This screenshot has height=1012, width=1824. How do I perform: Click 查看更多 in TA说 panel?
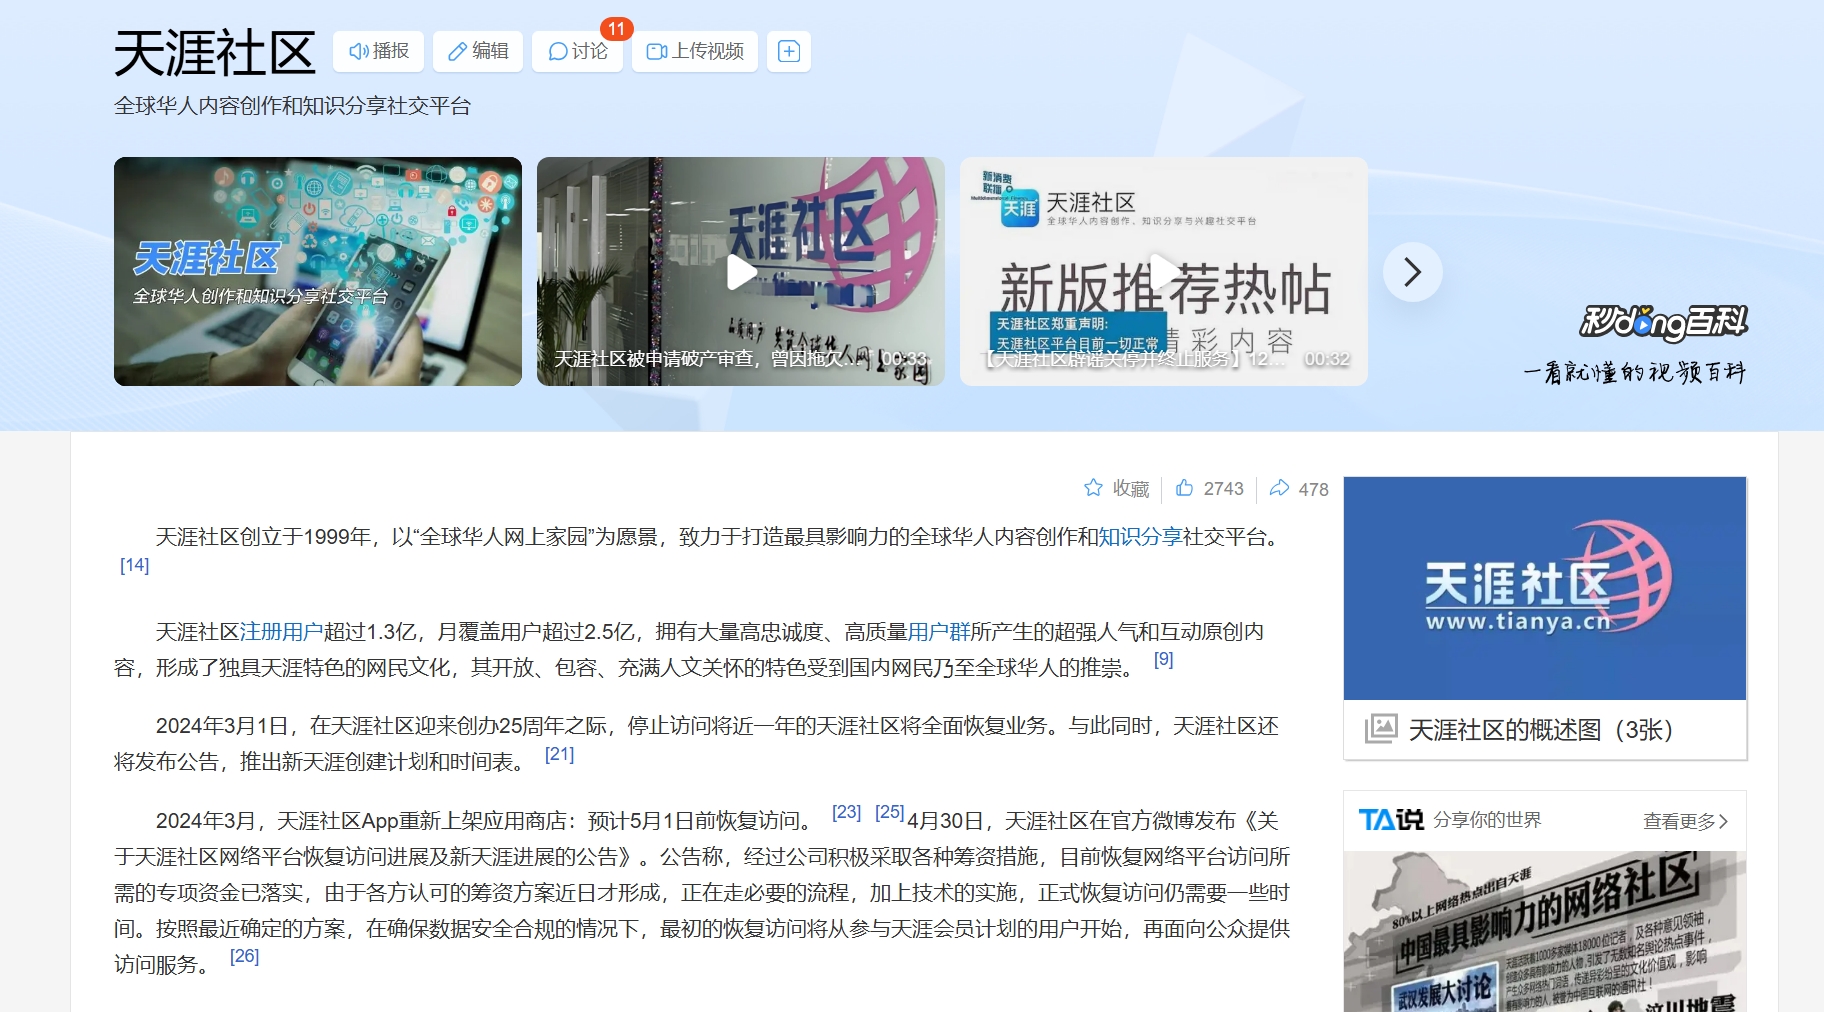click(x=1685, y=821)
